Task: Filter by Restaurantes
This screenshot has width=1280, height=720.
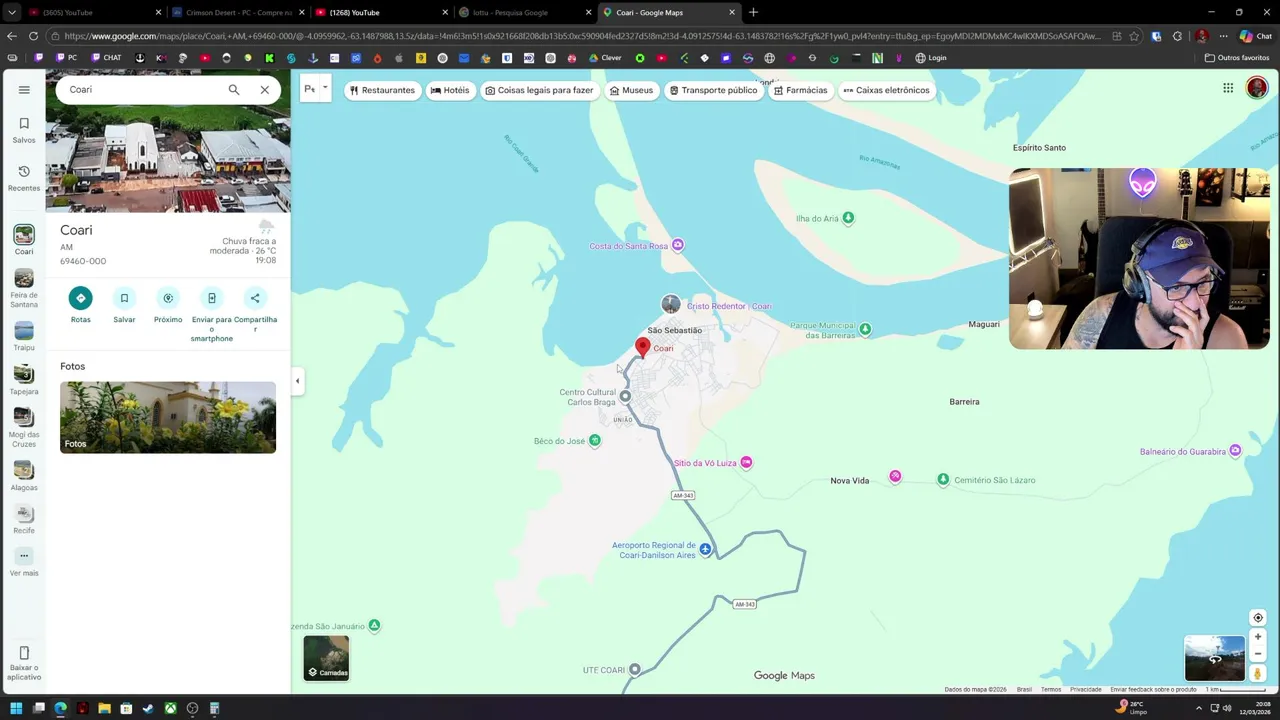Action: click(x=382, y=90)
